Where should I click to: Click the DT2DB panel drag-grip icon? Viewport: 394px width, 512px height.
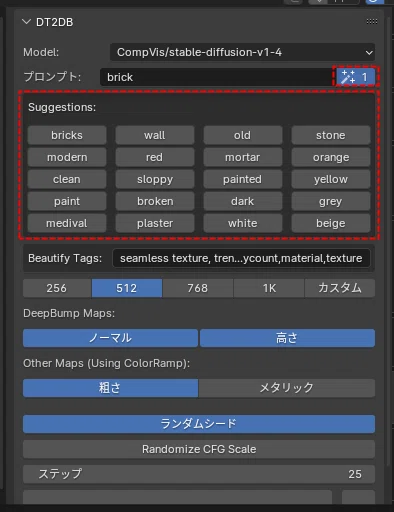(x=372, y=22)
